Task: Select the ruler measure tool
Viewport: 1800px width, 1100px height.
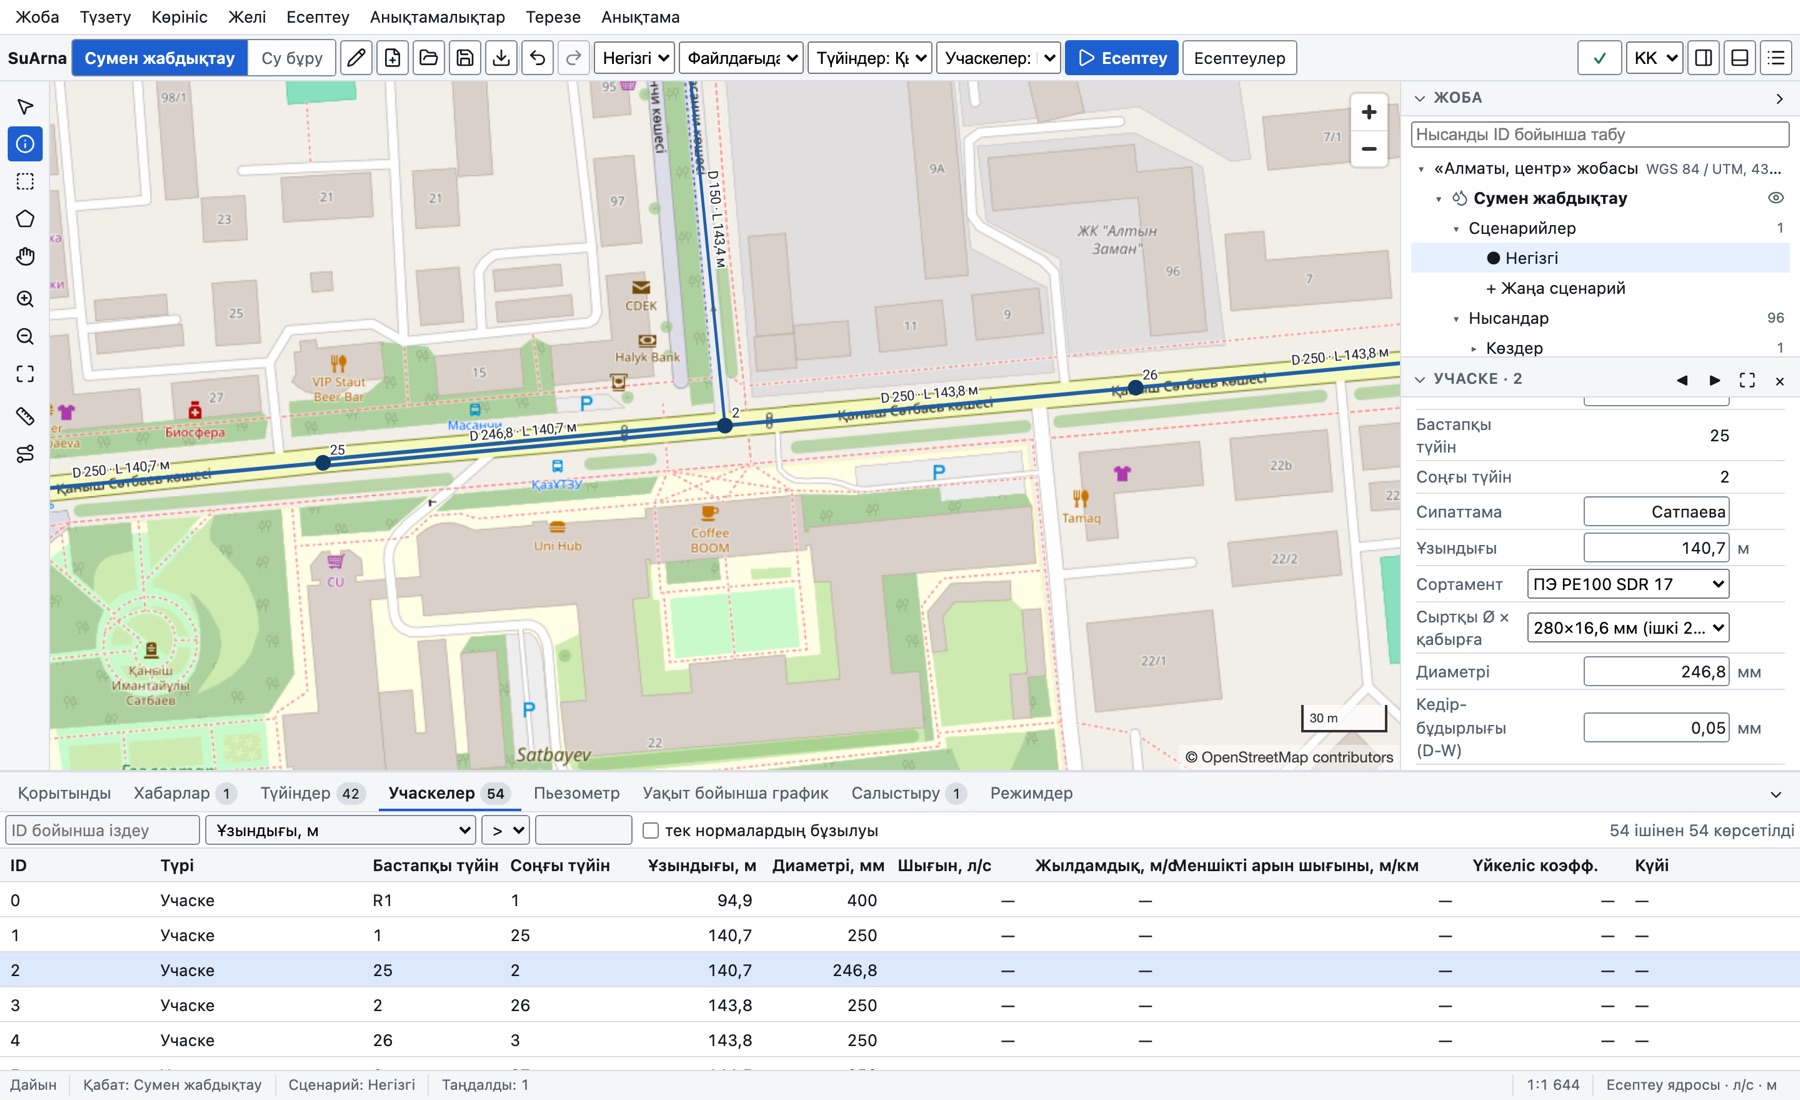Action: (x=25, y=416)
